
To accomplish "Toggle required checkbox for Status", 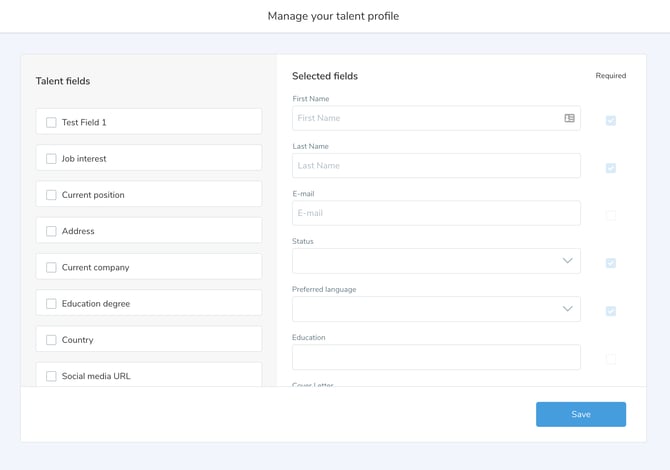I will (611, 263).
